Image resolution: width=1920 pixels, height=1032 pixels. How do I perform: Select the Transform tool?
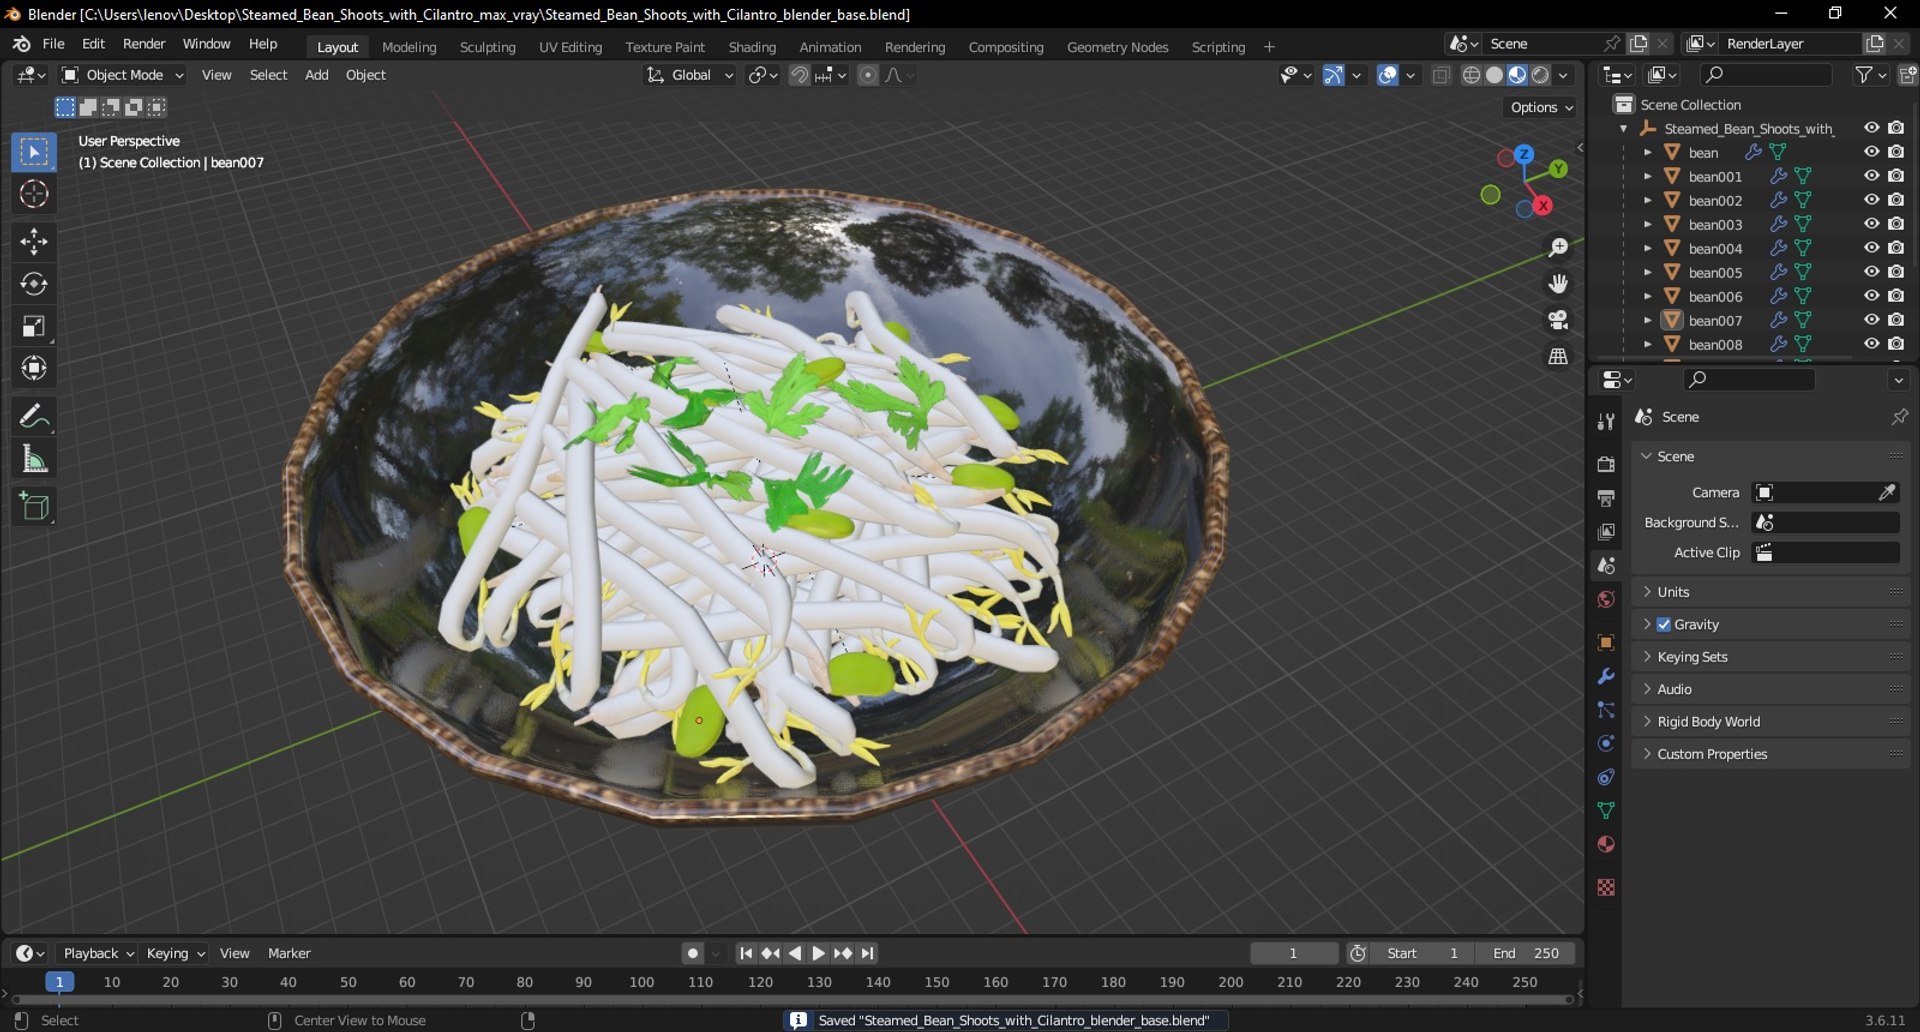pyautogui.click(x=34, y=368)
